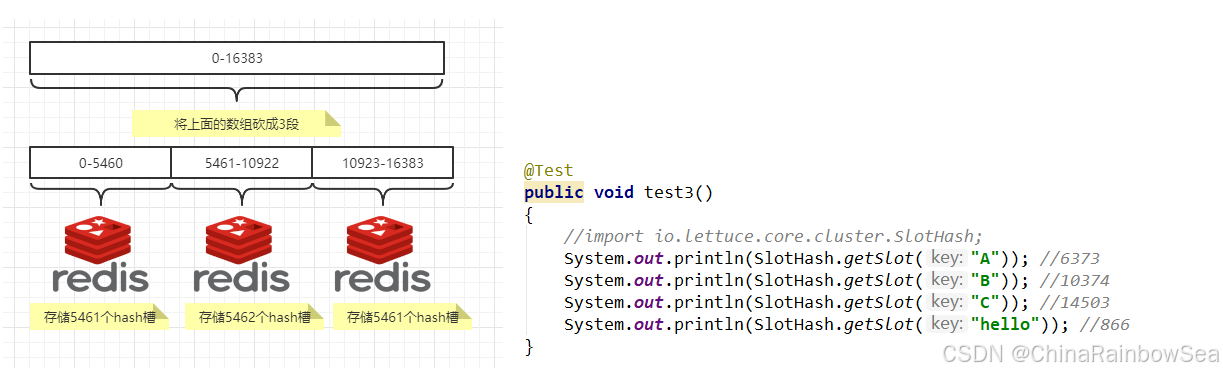Click the note labeled 存储5462个hash槽

pyautogui.click(x=255, y=318)
